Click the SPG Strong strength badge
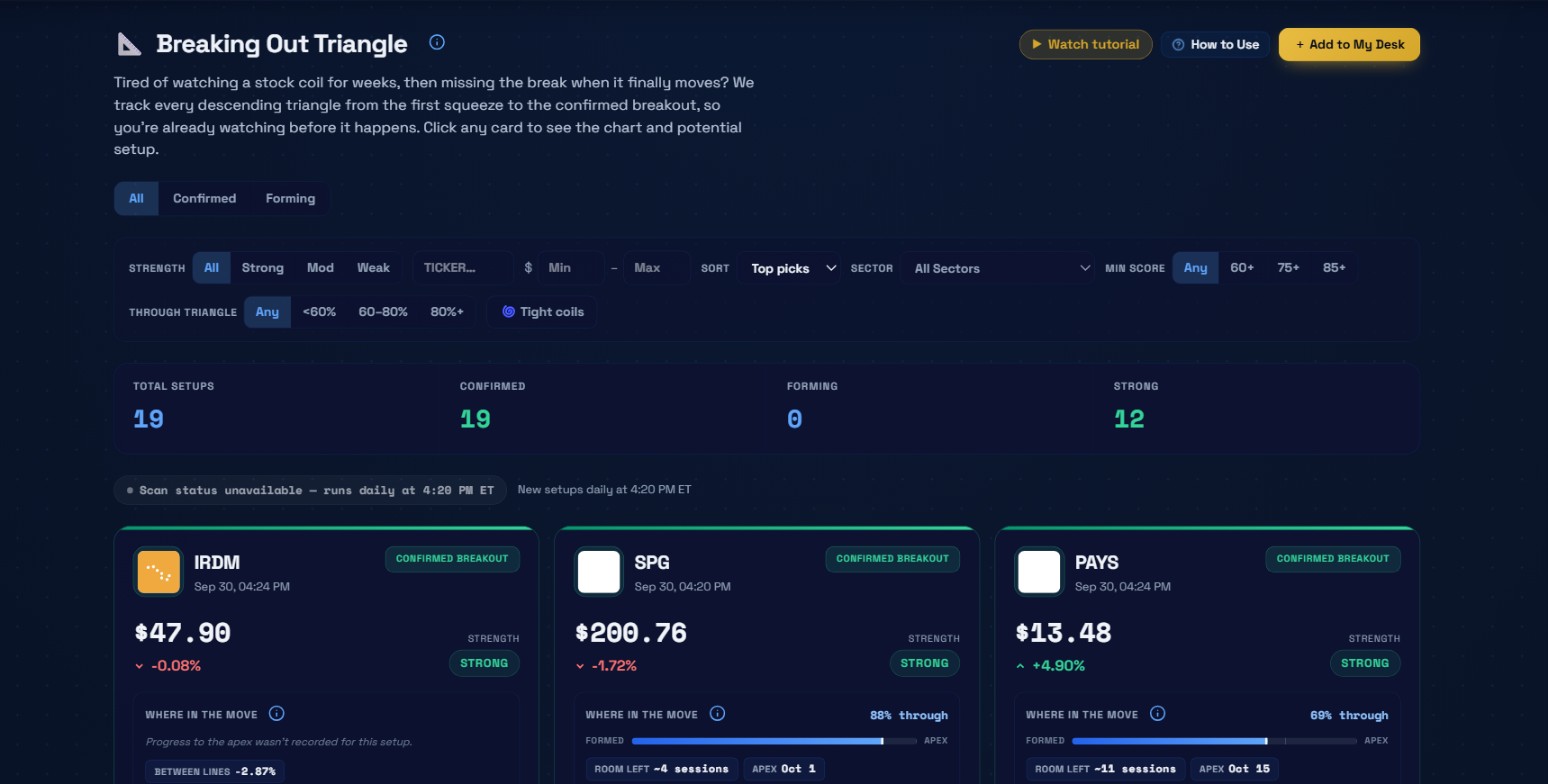Screen dimensions: 1548x784 (x=924, y=663)
